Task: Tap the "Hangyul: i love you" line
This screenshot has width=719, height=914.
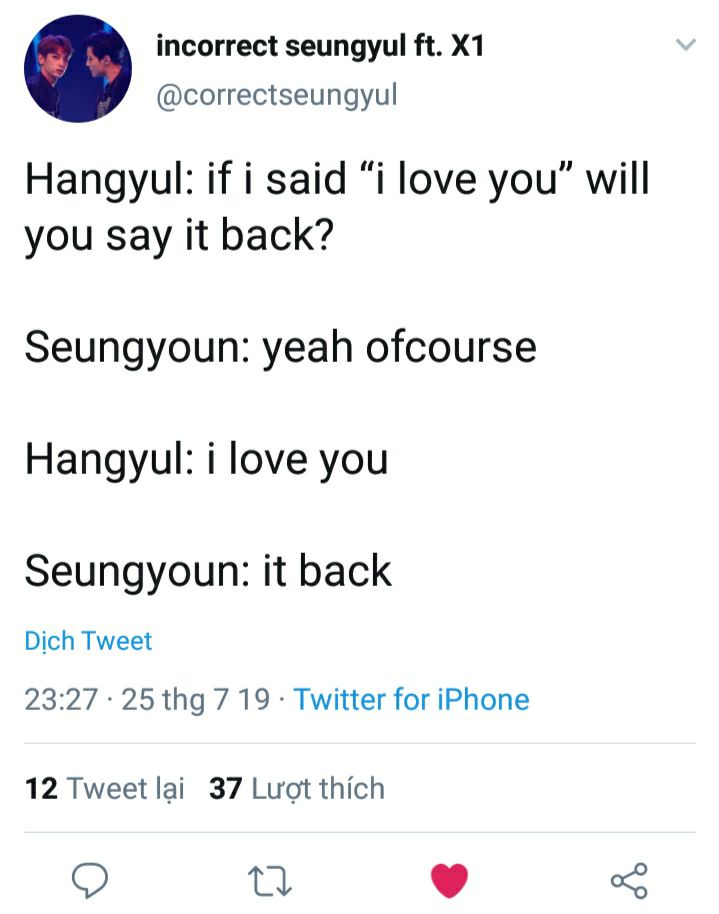Action: coord(206,460)
